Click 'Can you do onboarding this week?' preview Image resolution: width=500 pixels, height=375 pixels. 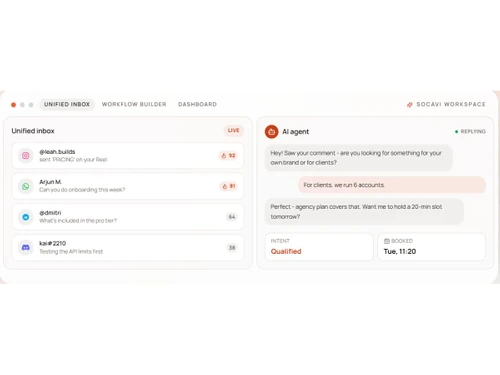82,190
